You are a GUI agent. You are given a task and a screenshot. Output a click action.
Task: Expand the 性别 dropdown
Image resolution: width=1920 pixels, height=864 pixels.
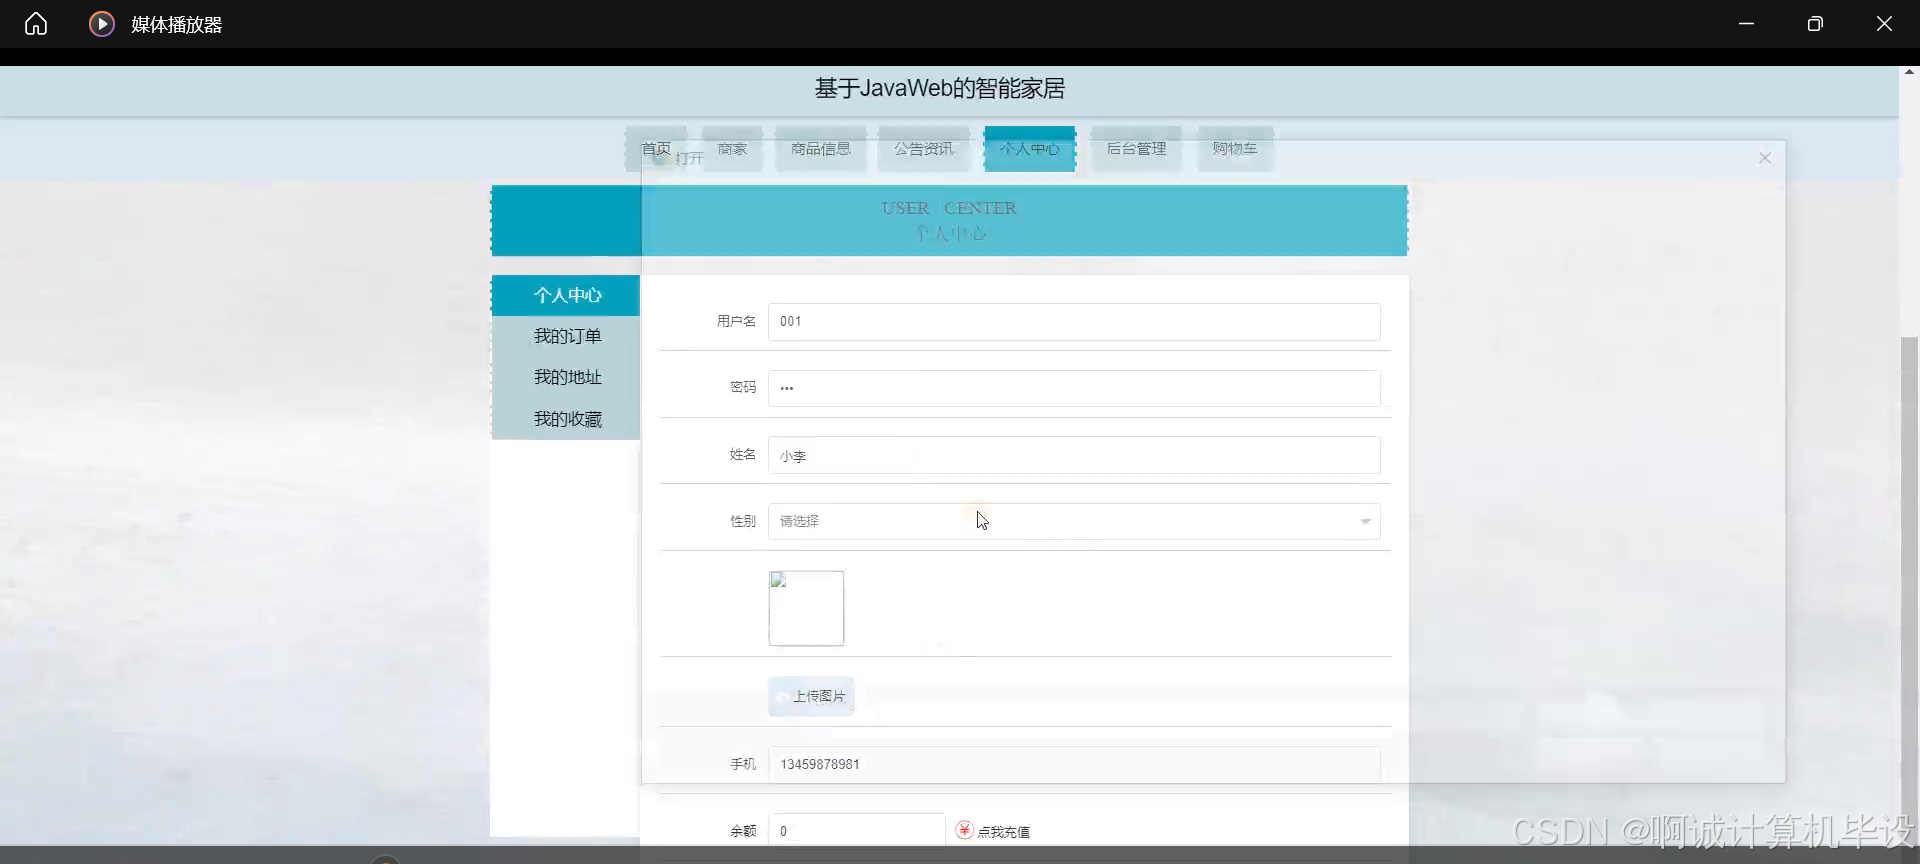tap(1074, 521)
